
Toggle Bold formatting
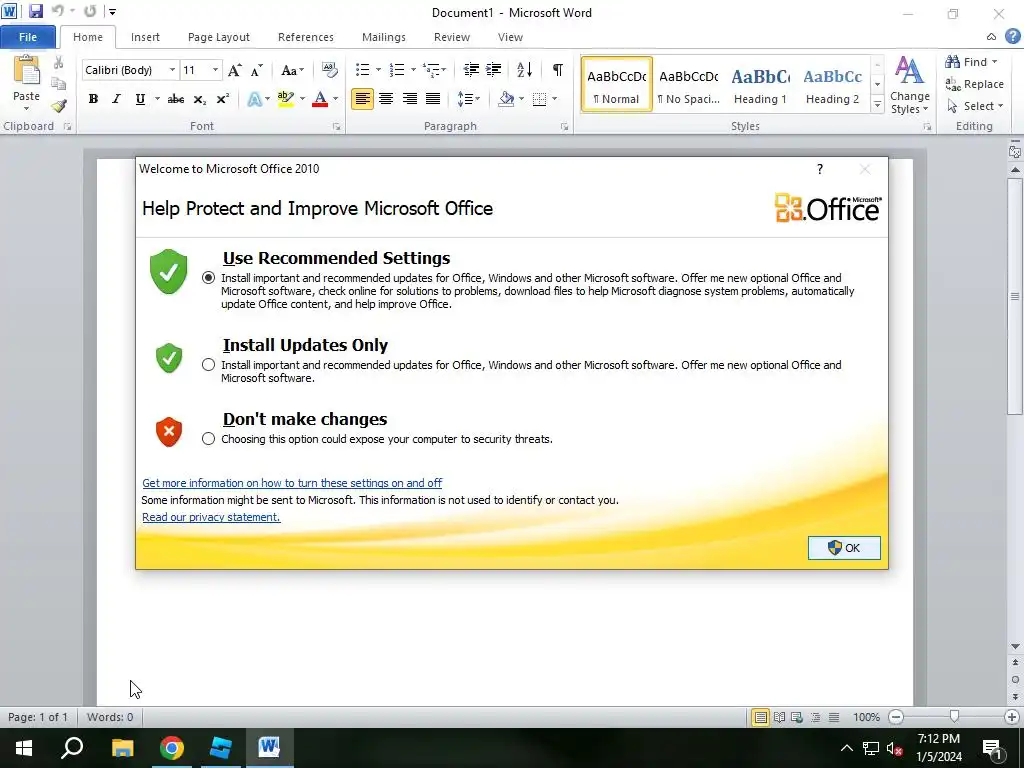tap(93, 99)
